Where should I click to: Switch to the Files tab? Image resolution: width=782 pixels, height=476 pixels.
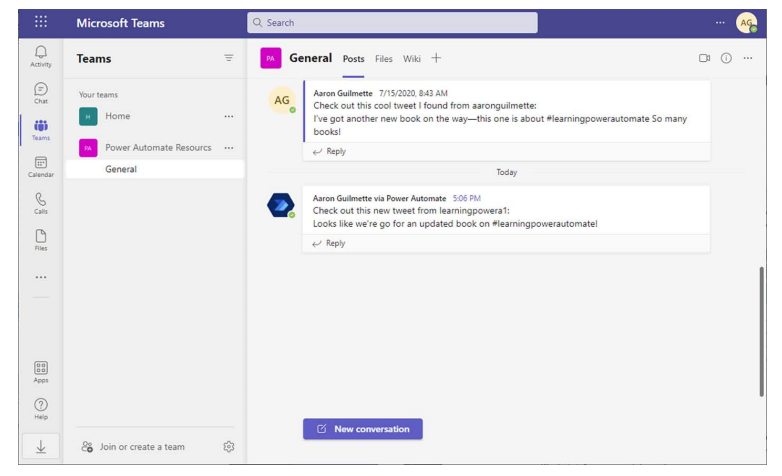coord(384,59)
